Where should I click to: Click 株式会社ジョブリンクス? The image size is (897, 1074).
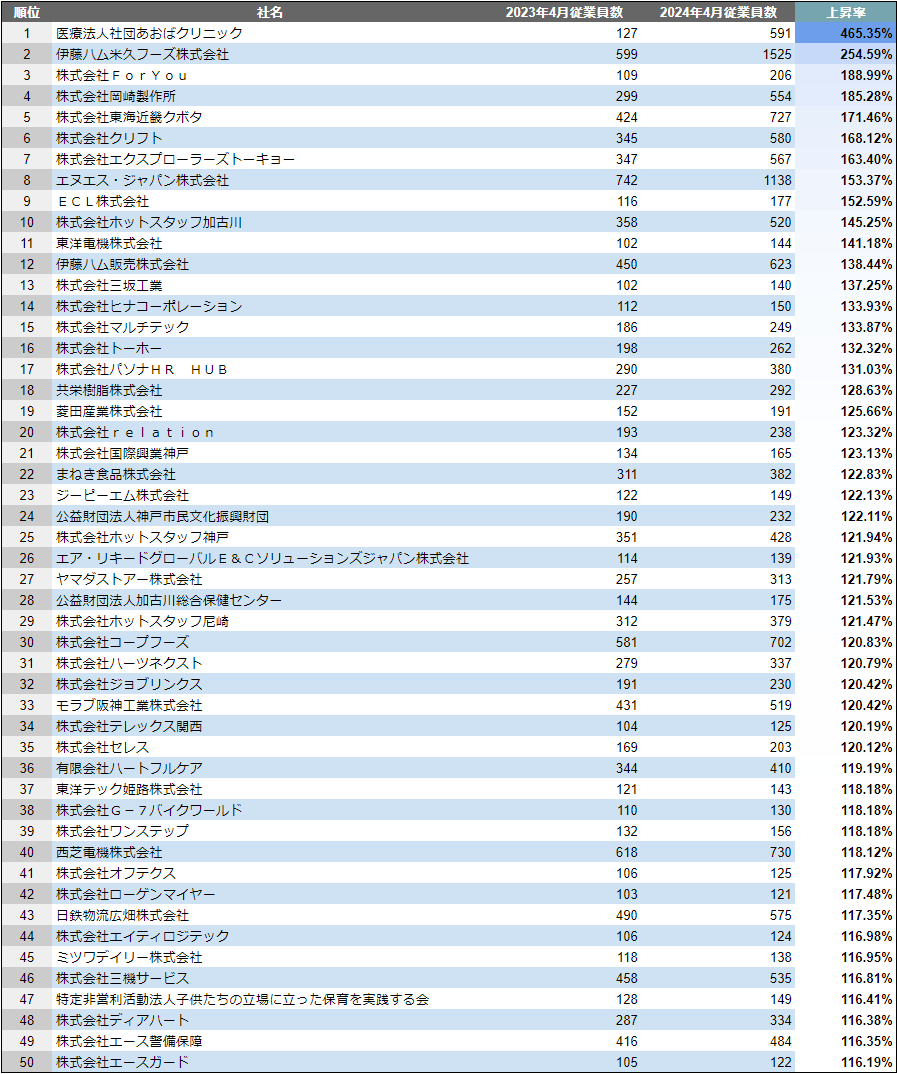[x=129, y=684]
